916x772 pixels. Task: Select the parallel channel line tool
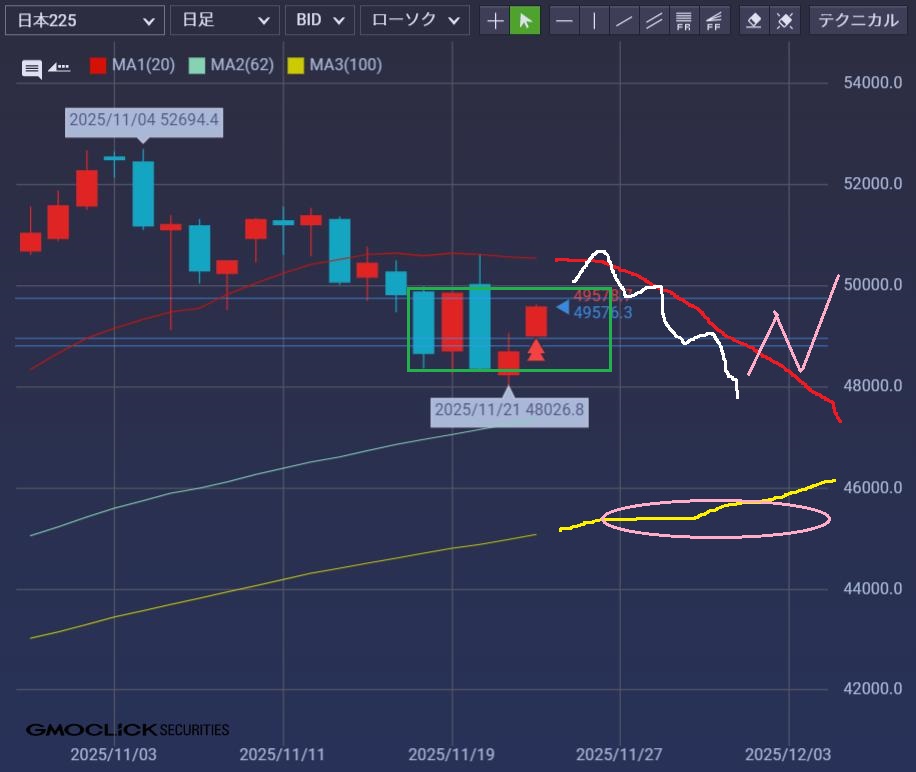click(x=655, y=20)
